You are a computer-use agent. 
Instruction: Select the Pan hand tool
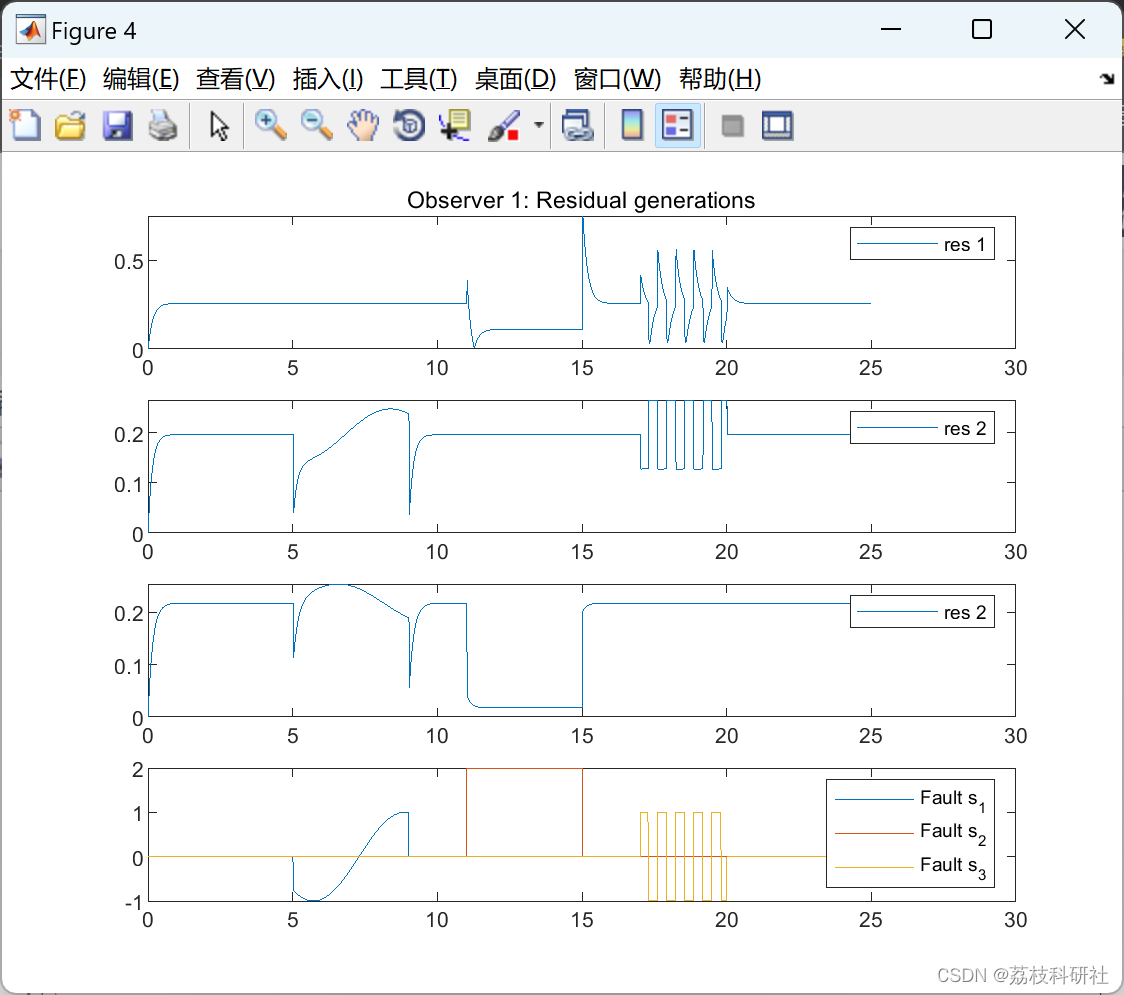[x=363, y=125]
